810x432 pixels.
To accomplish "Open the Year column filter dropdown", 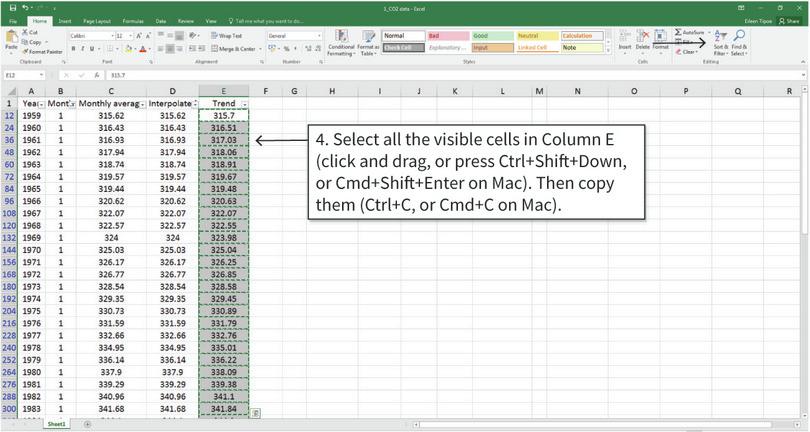I will coord(41,104).
